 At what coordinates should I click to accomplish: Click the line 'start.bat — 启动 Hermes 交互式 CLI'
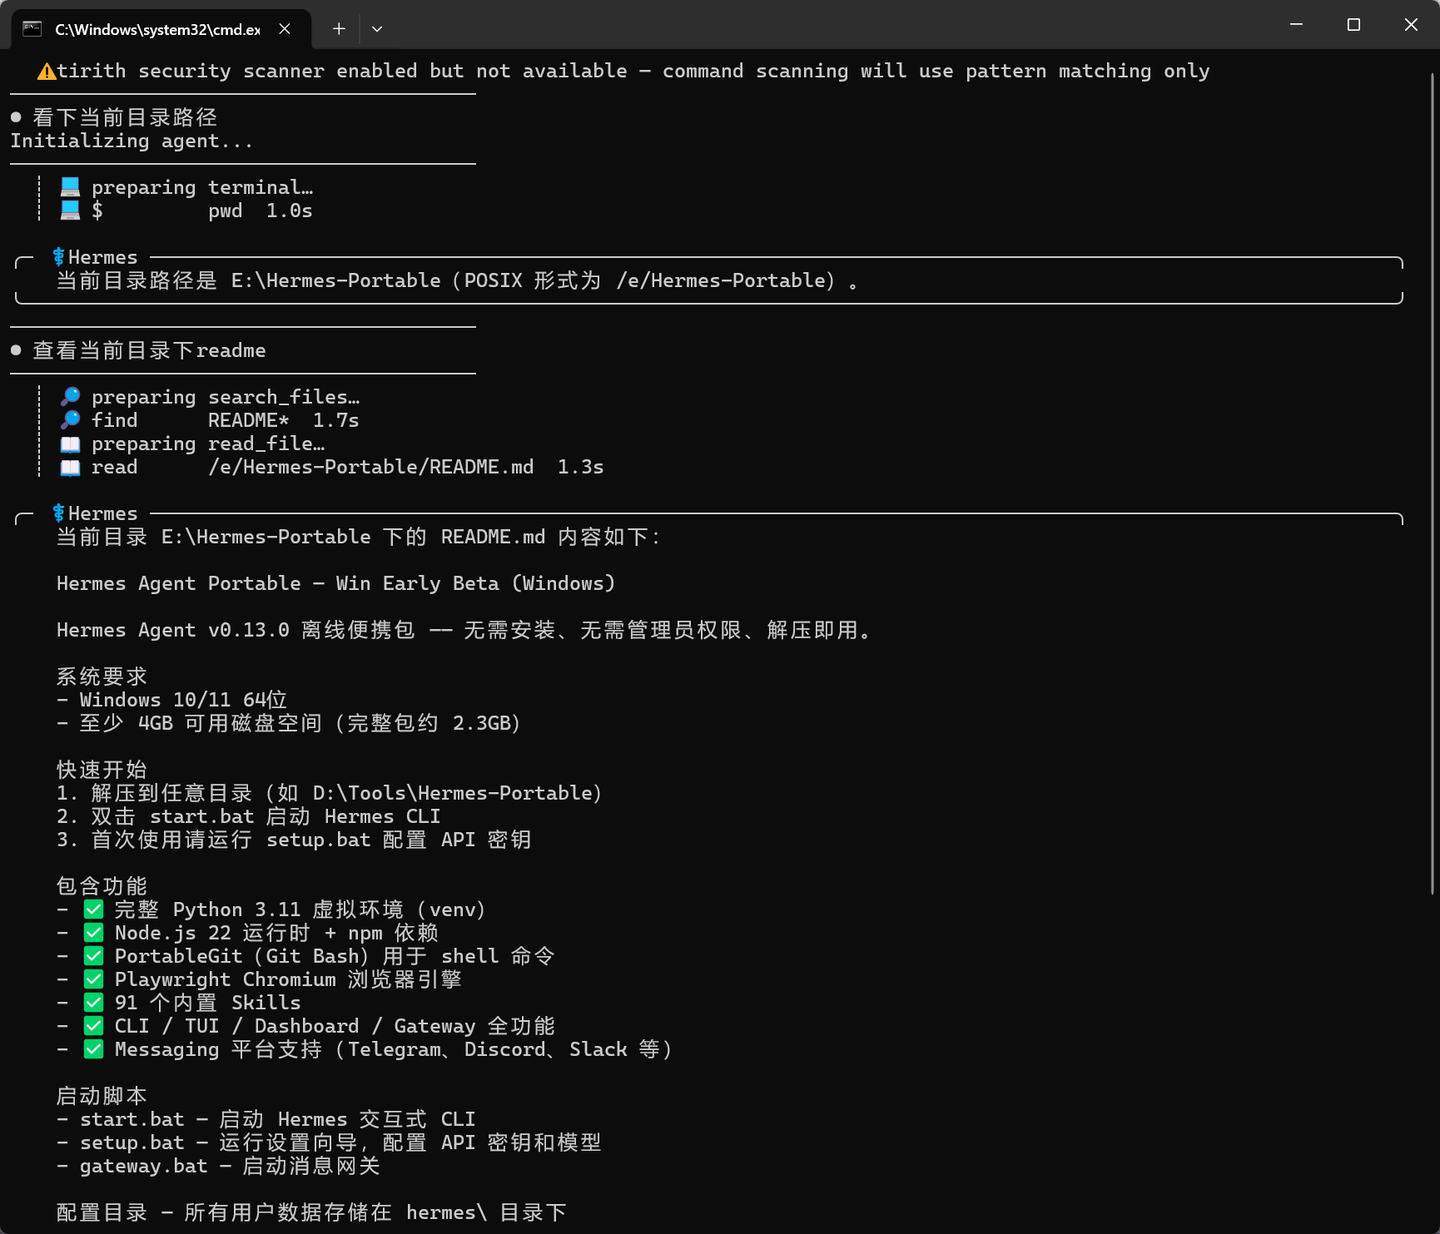(266, 1119)
